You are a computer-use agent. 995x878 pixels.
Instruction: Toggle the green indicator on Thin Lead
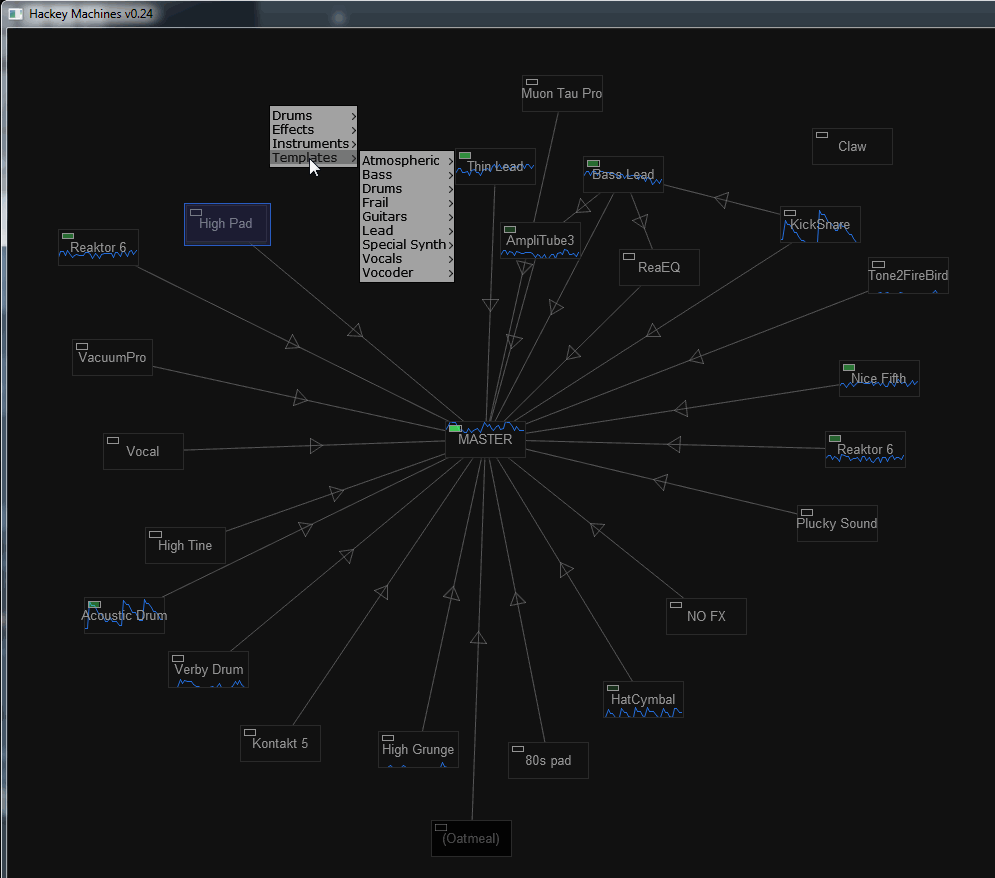(x=465, y=155)
